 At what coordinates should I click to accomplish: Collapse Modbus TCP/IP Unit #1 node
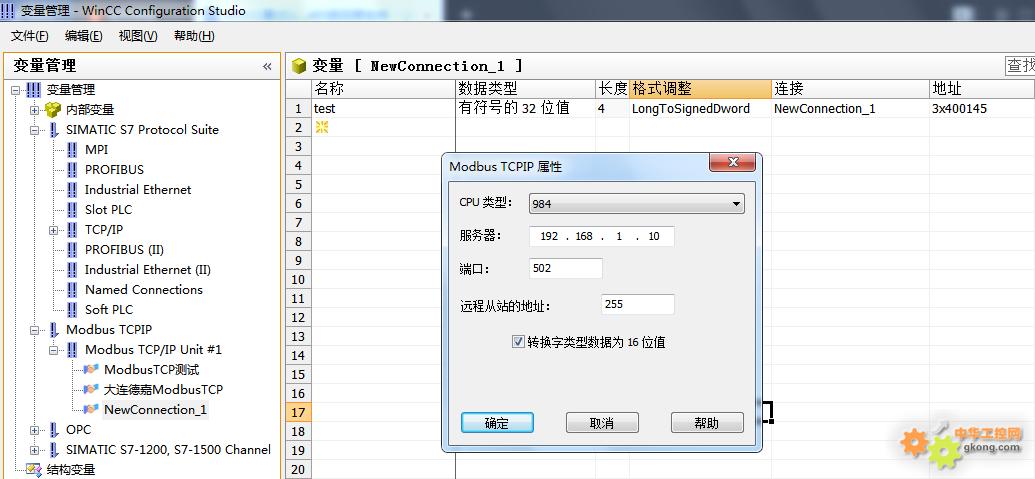coord(53,350)
